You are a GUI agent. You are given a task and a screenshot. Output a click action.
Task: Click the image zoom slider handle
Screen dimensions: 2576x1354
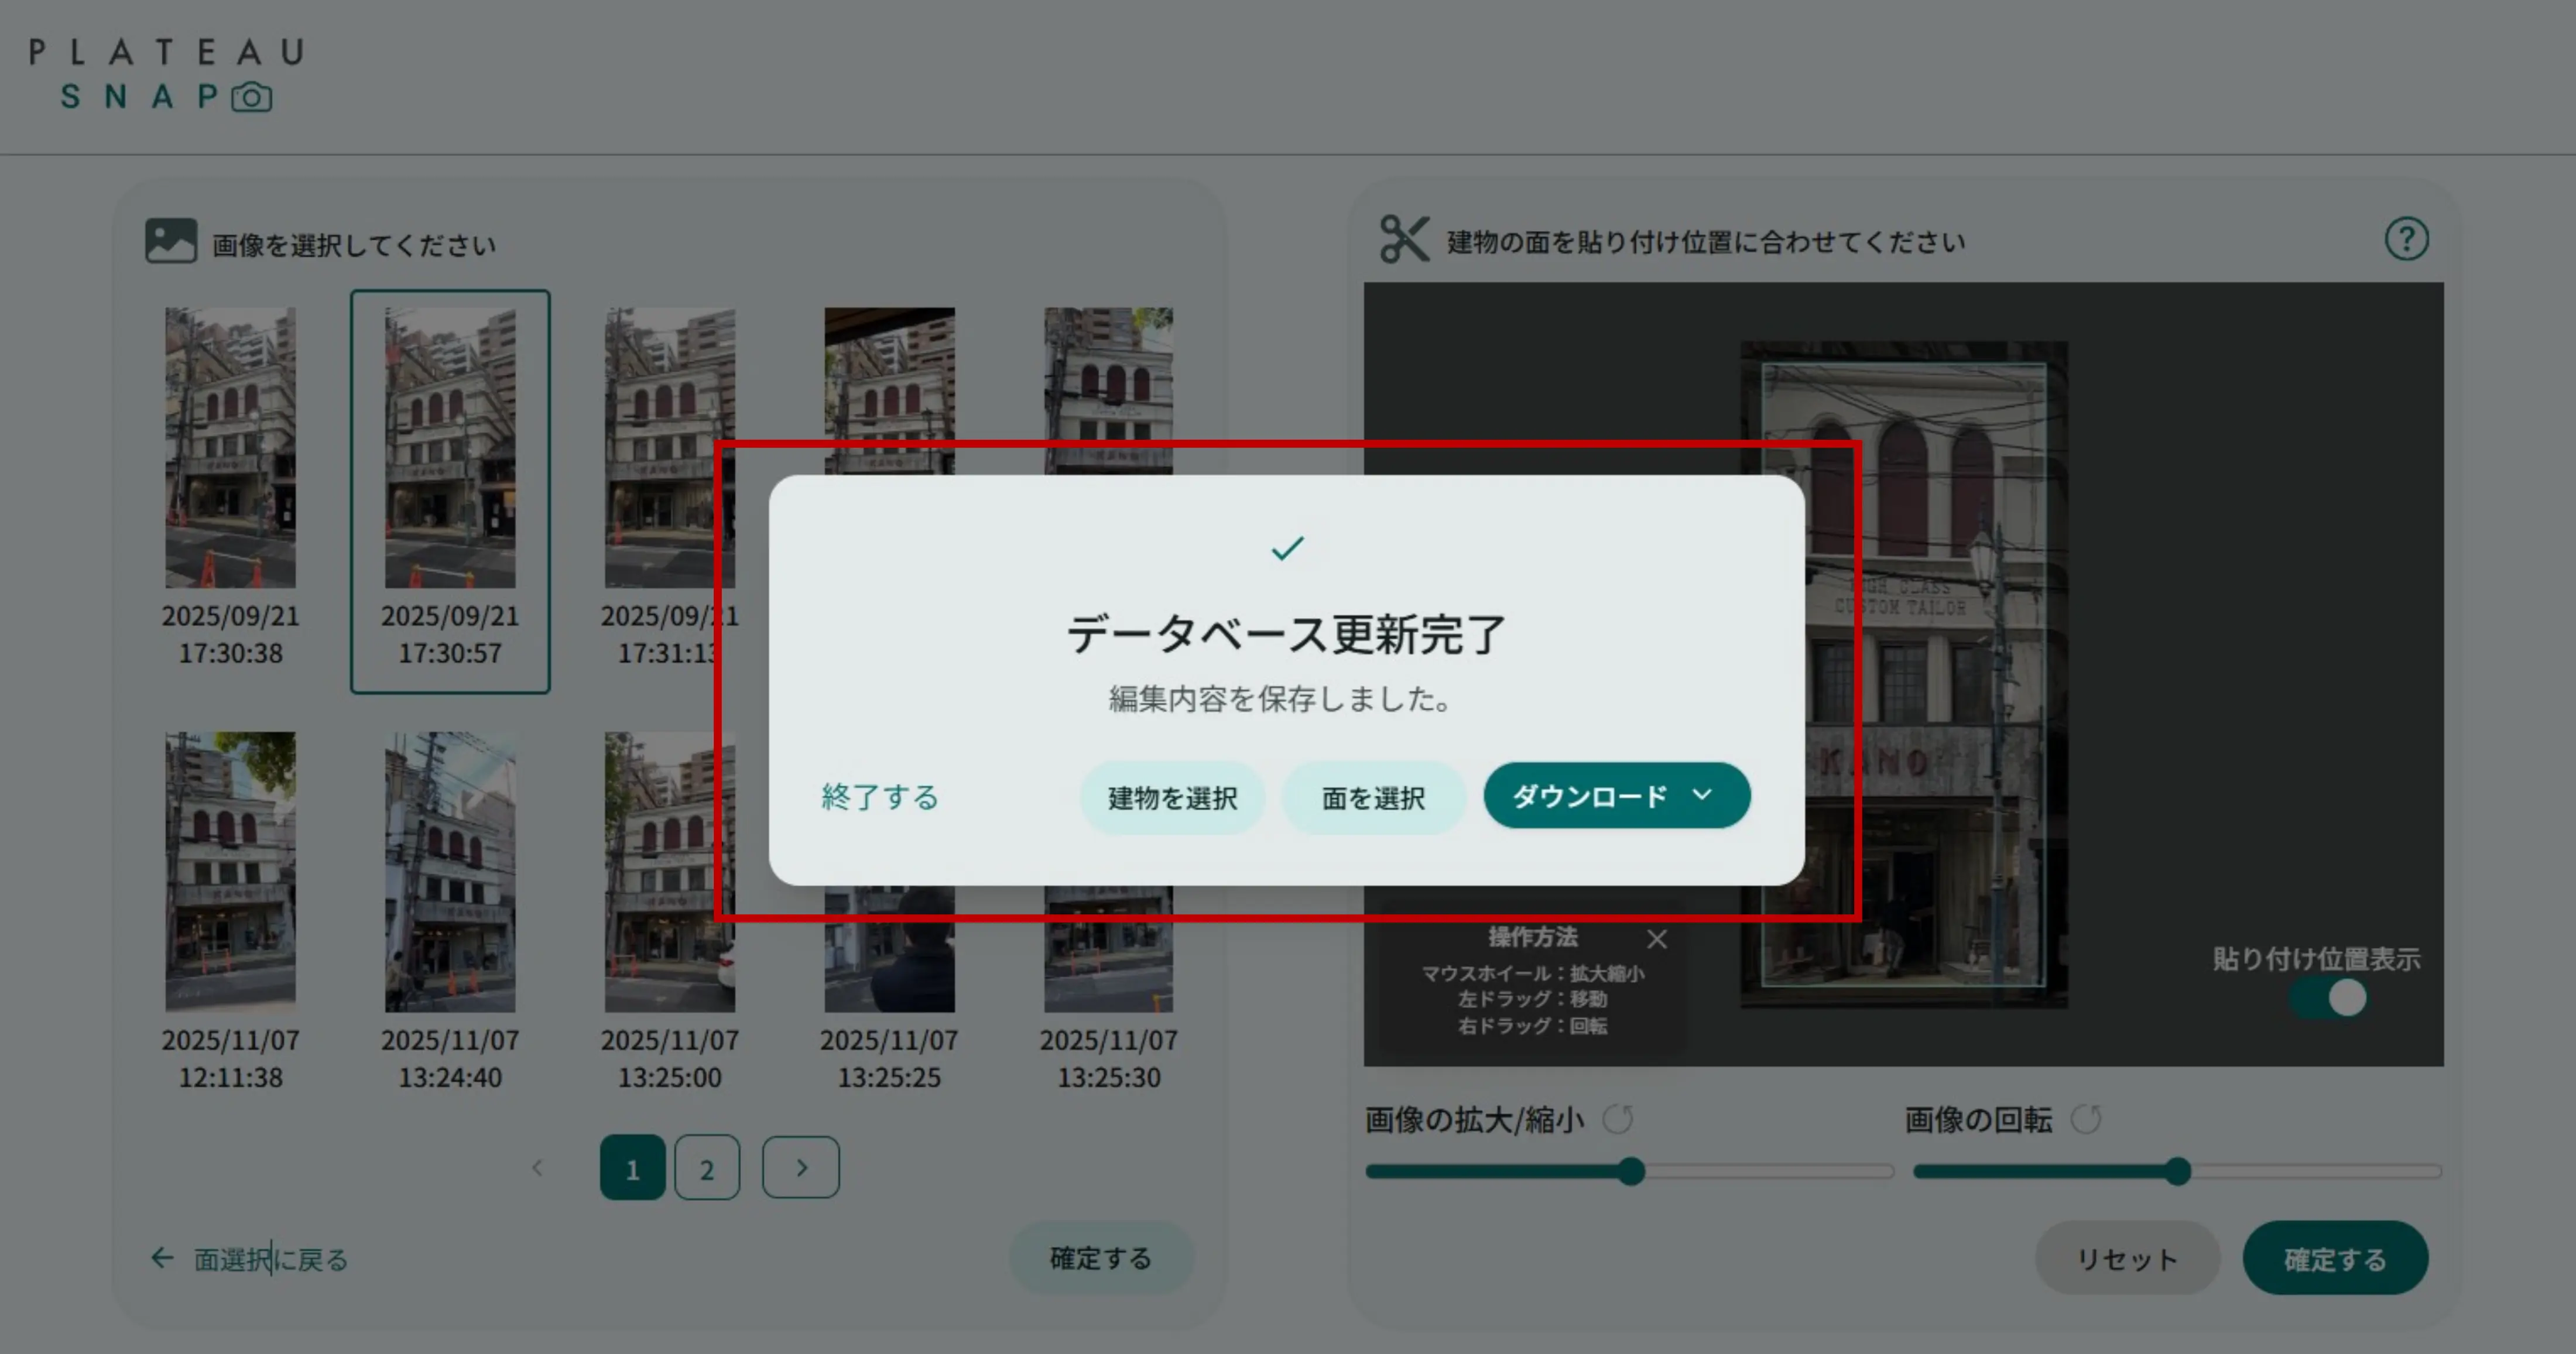tap(1631, 1171)
